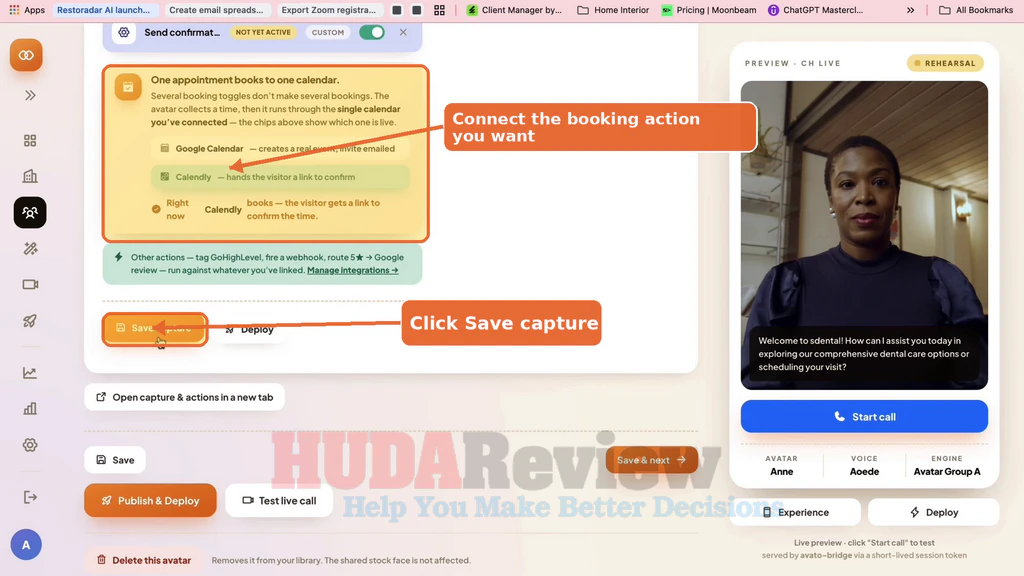Open the Manage integrations link
Image resolution: width=1024 pixels, height=576 pixels.
pyautogui.click(x=353, y=270)
